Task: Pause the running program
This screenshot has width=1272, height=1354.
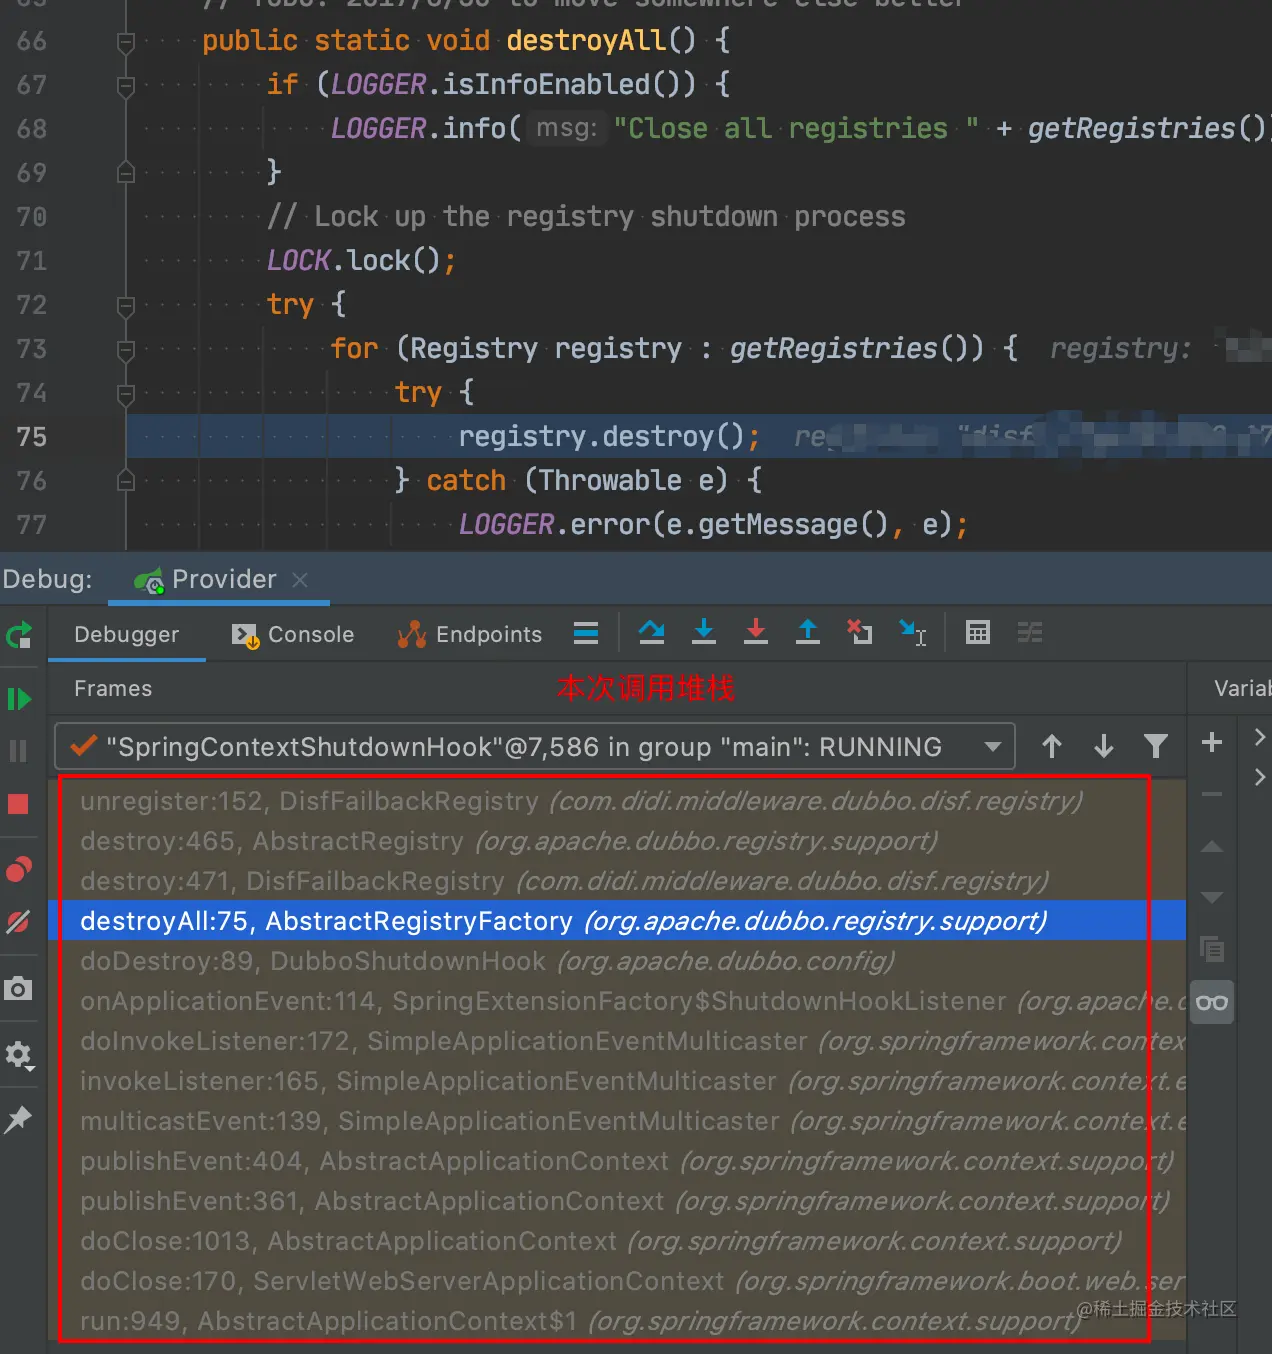Action: (x=19, y=751)
